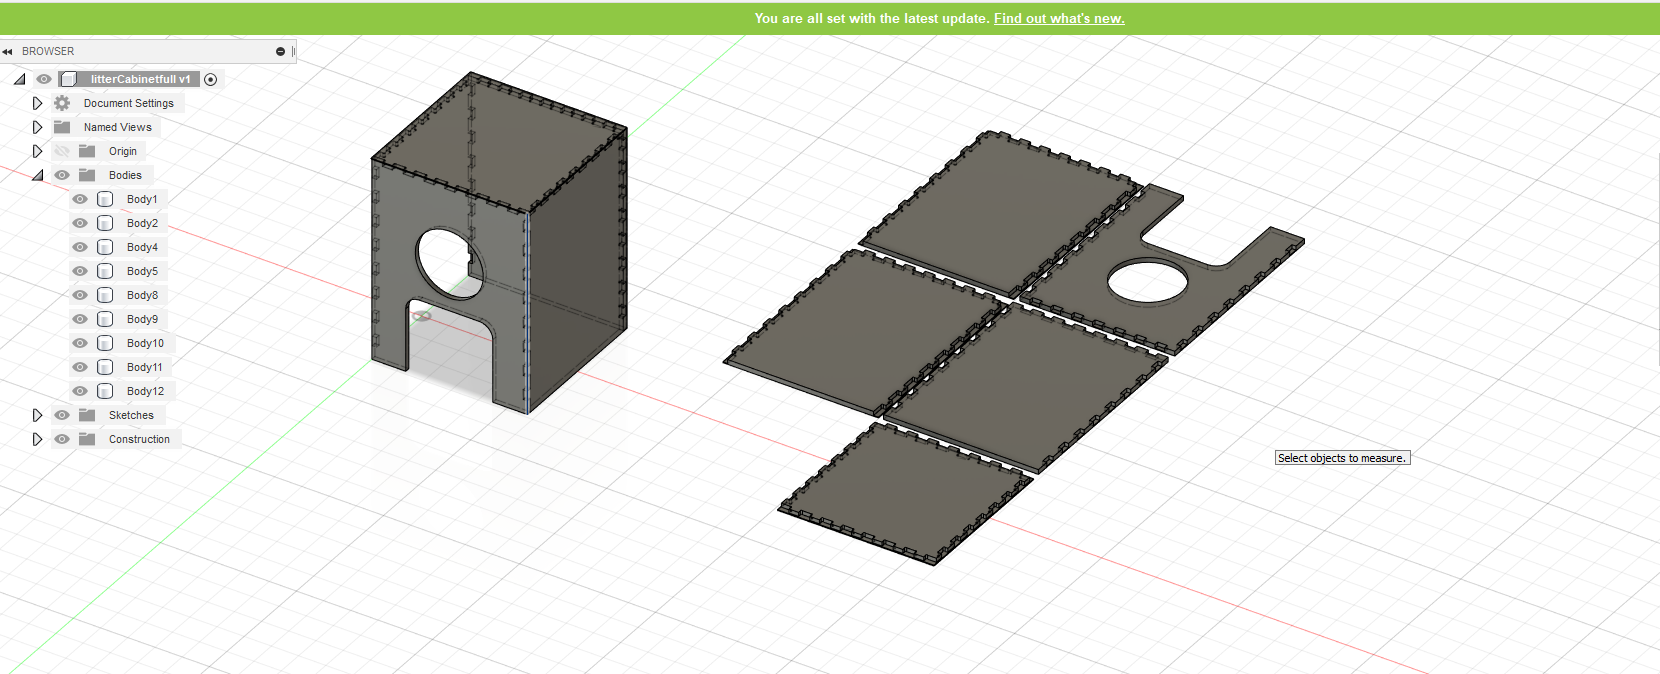Hide Body8 using its eye icon
This screenshot has width=1660, height=674.
80,295
